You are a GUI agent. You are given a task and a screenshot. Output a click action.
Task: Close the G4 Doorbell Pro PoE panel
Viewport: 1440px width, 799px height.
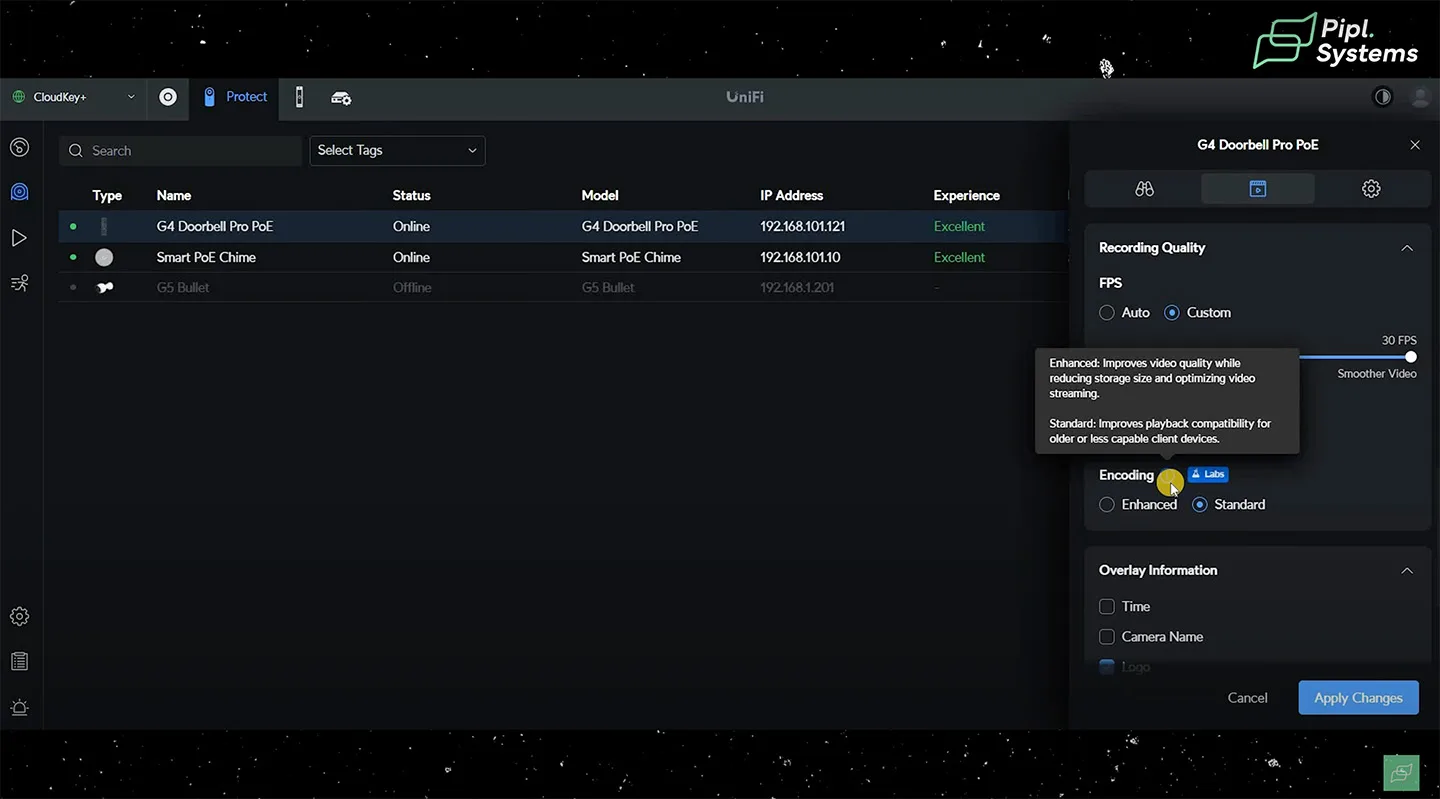(1415, 145)
